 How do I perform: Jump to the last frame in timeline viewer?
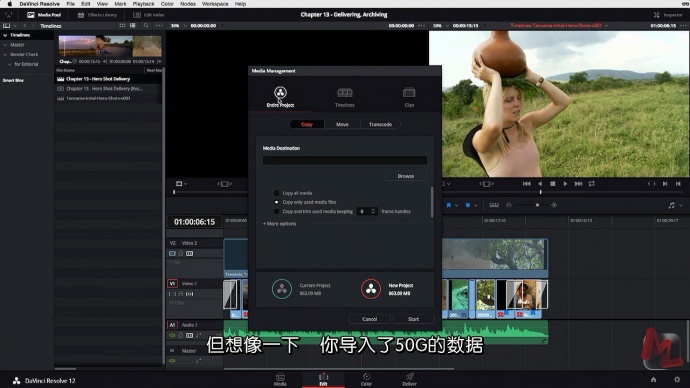(x=578, y=184)
